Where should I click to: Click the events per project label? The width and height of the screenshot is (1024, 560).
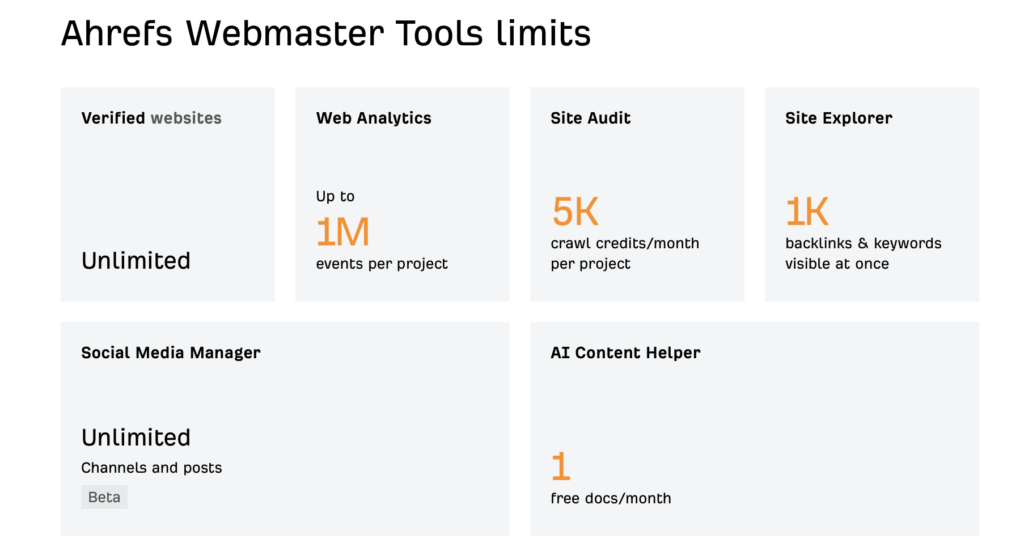click(x=382, y=264)
